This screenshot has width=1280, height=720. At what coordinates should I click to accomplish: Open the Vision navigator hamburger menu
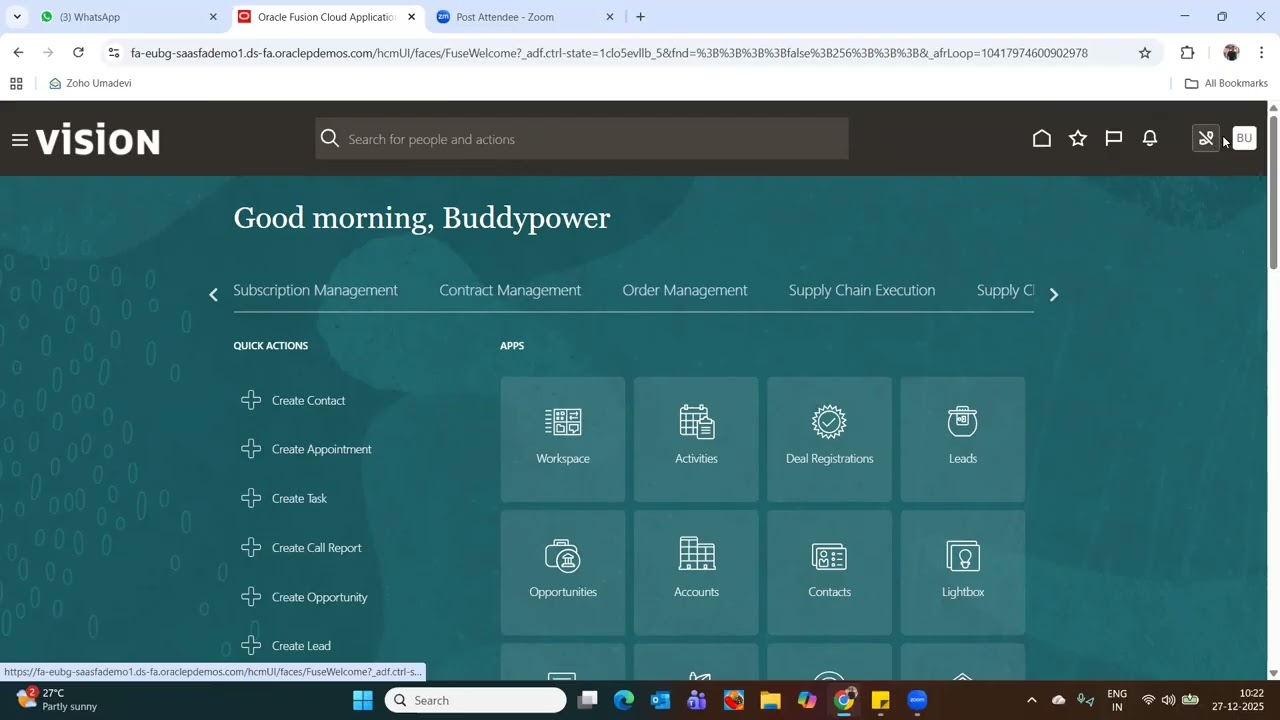[x=20, y=140]
